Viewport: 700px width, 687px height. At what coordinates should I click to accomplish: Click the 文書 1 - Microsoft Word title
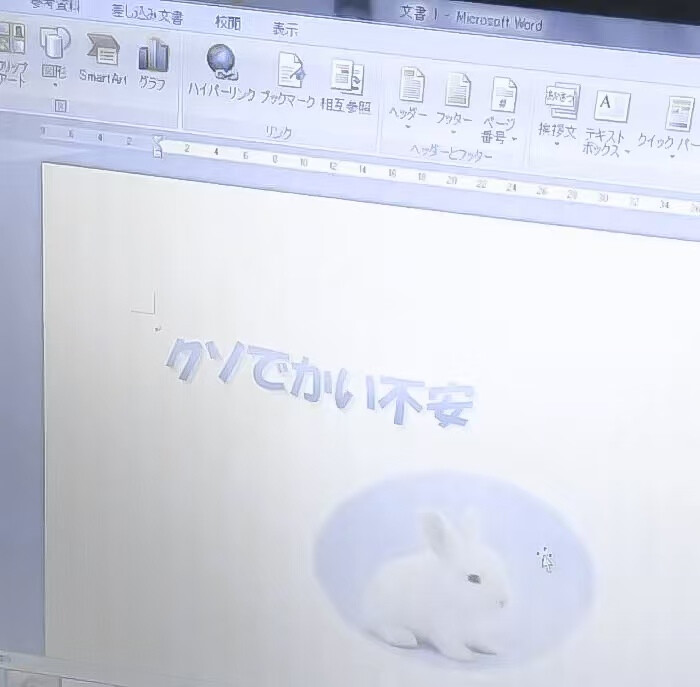pos(471,18)
